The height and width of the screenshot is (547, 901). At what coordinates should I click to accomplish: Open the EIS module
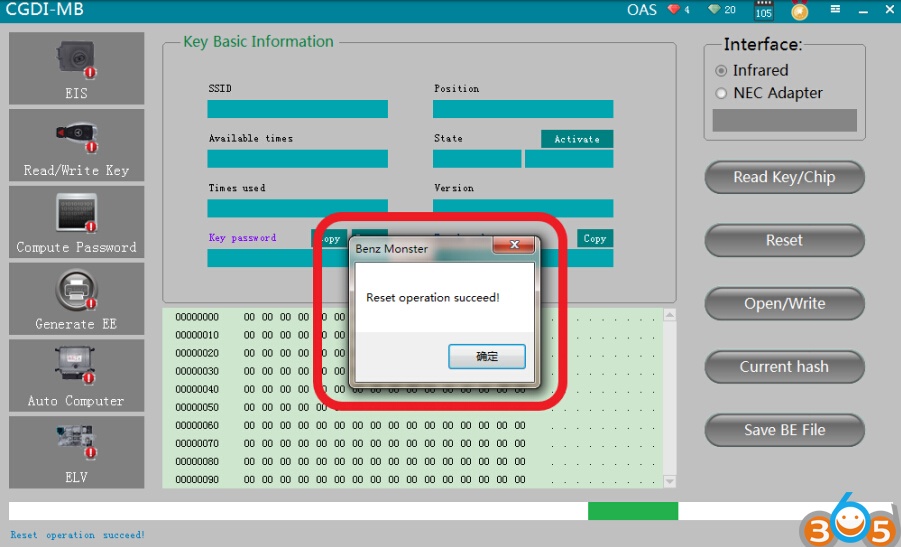click(x=76, y=68)
